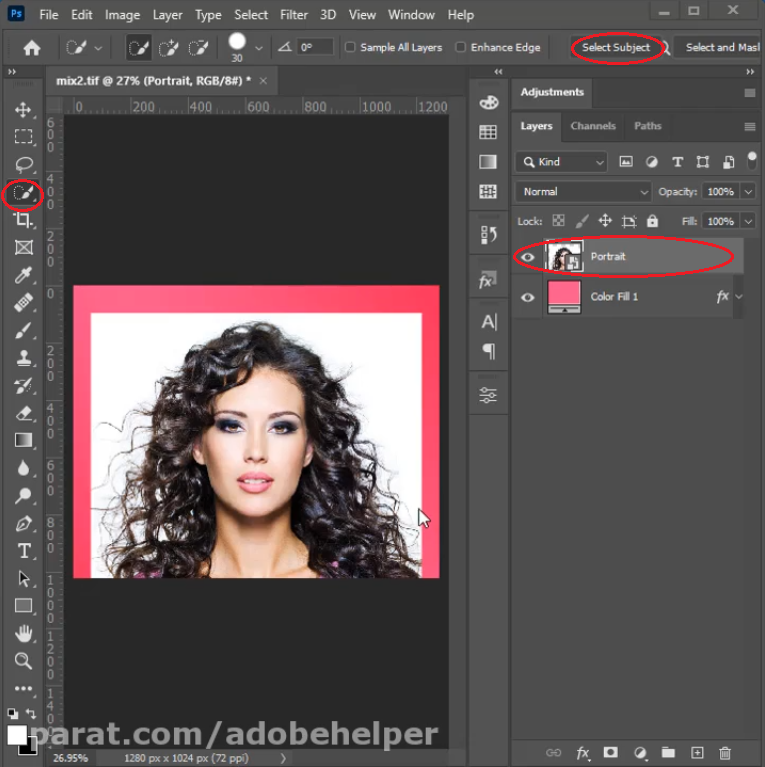Pick the Eyedropper tool
Screen dimensions: 765x767
pos(23,275)
